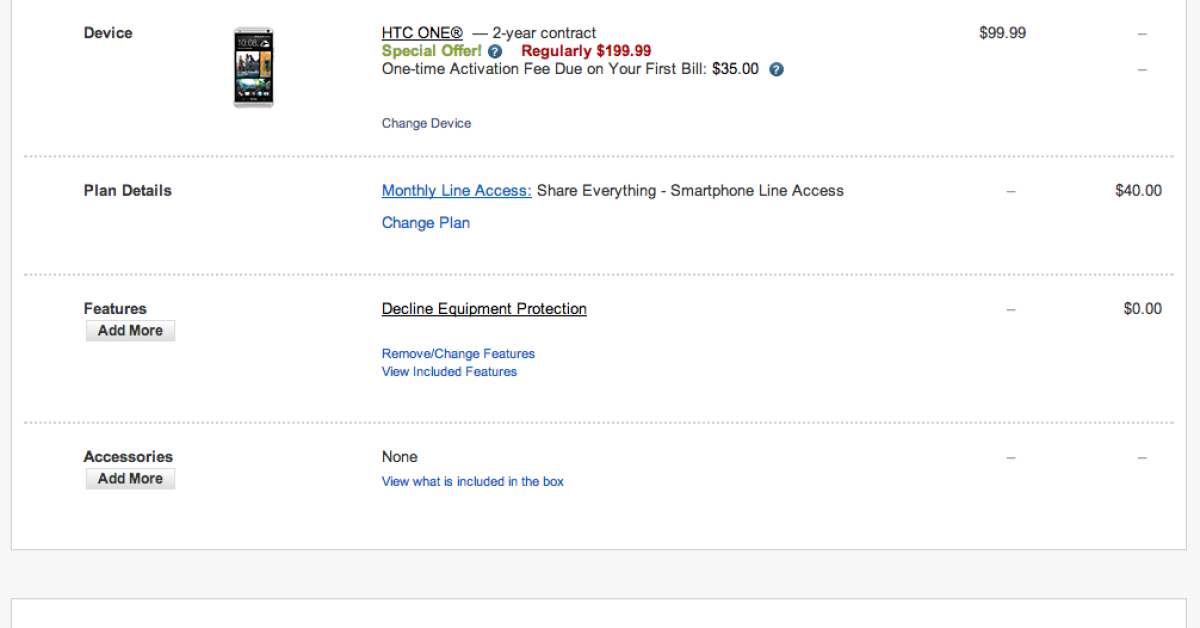Image resolution: width=1200 pixels, height=628 pixels.
Task: Click the HTC One phone thumbnail image
Action: (254, 68)
